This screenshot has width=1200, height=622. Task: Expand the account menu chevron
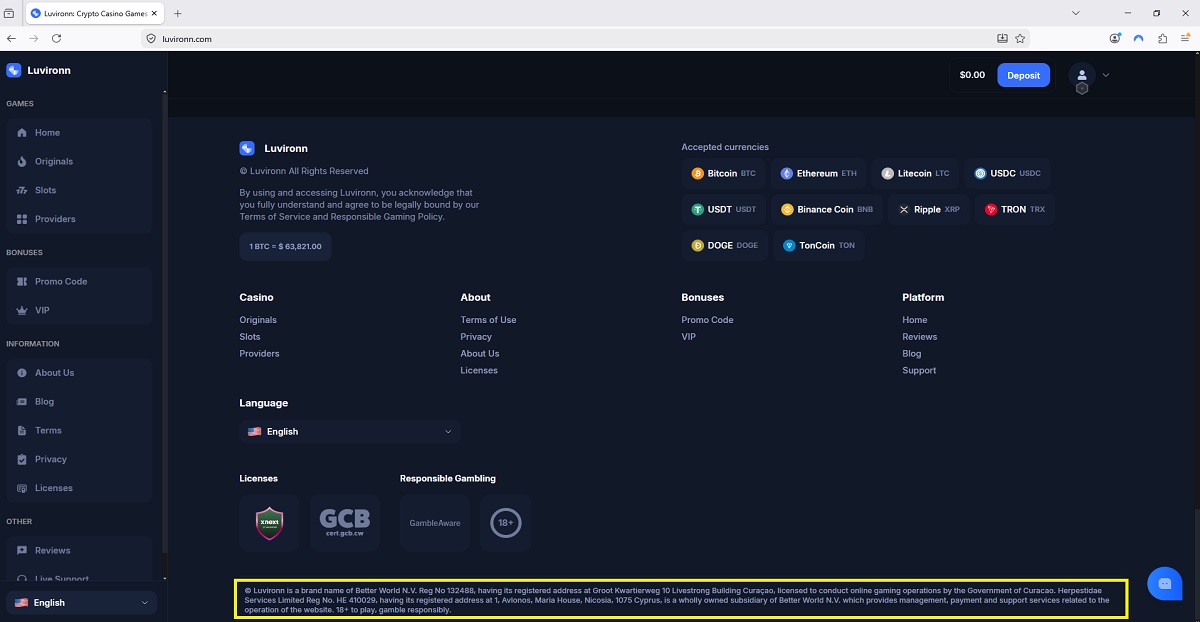[x=1106, y=75]
